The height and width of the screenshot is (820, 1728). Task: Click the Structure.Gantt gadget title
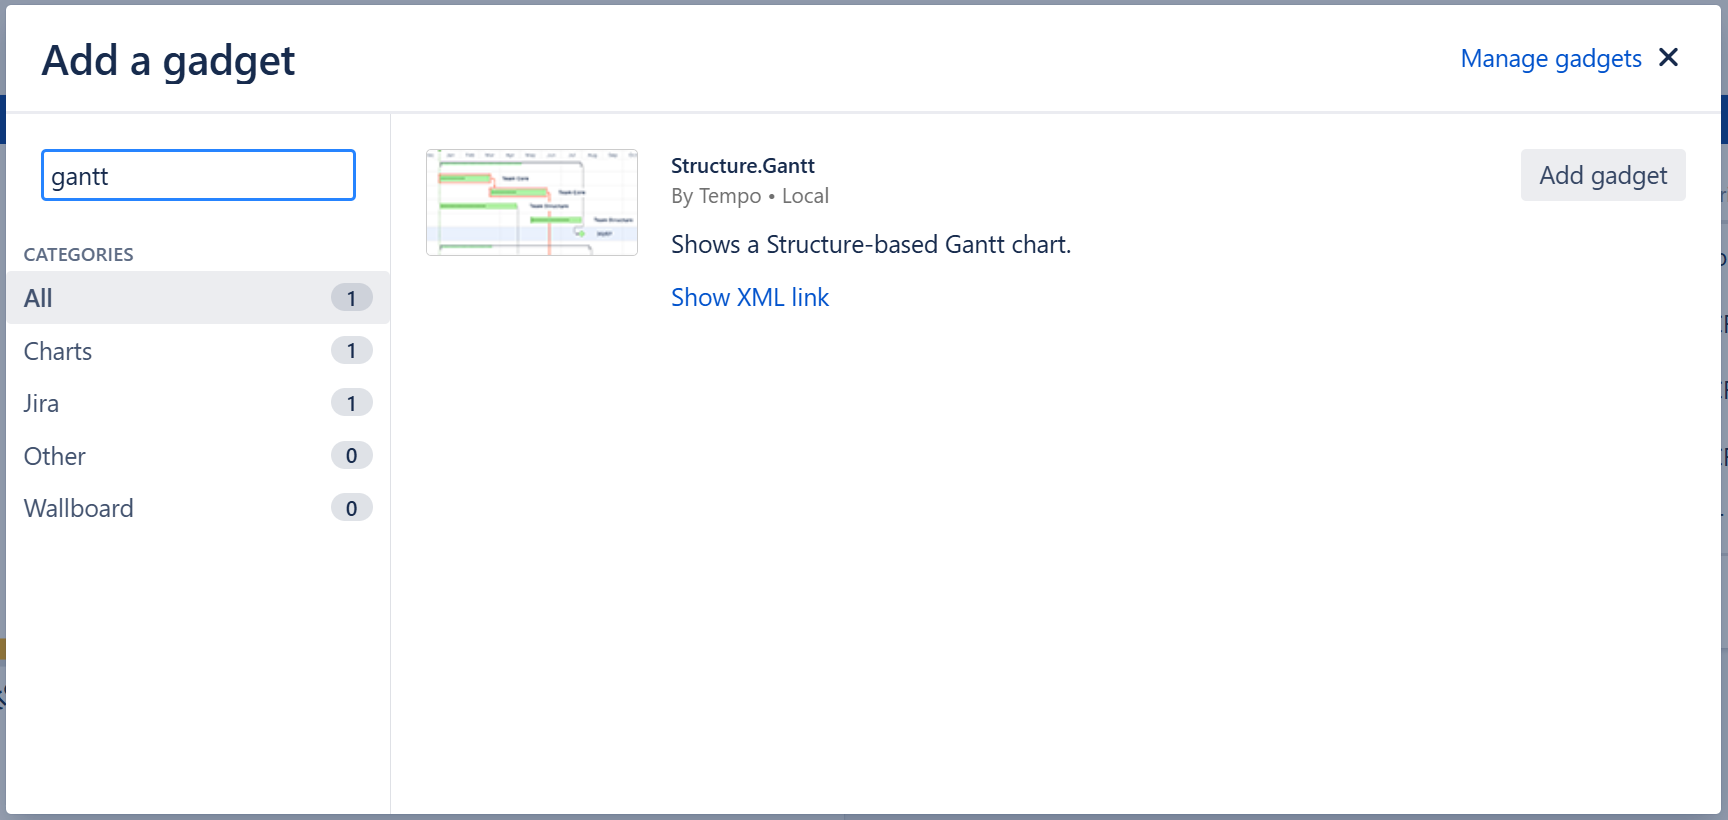743,166
